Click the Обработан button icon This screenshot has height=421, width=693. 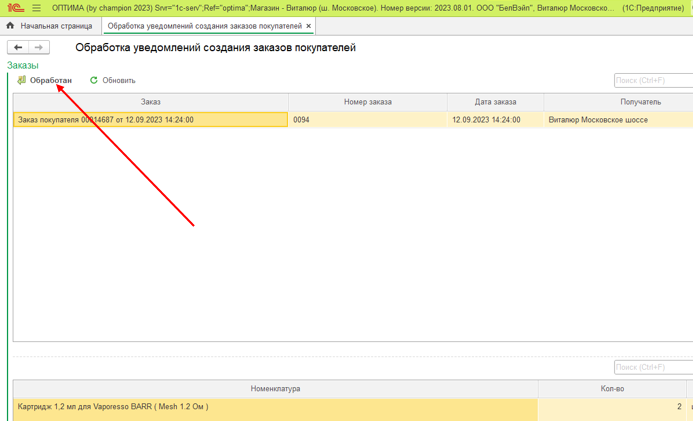21,80
